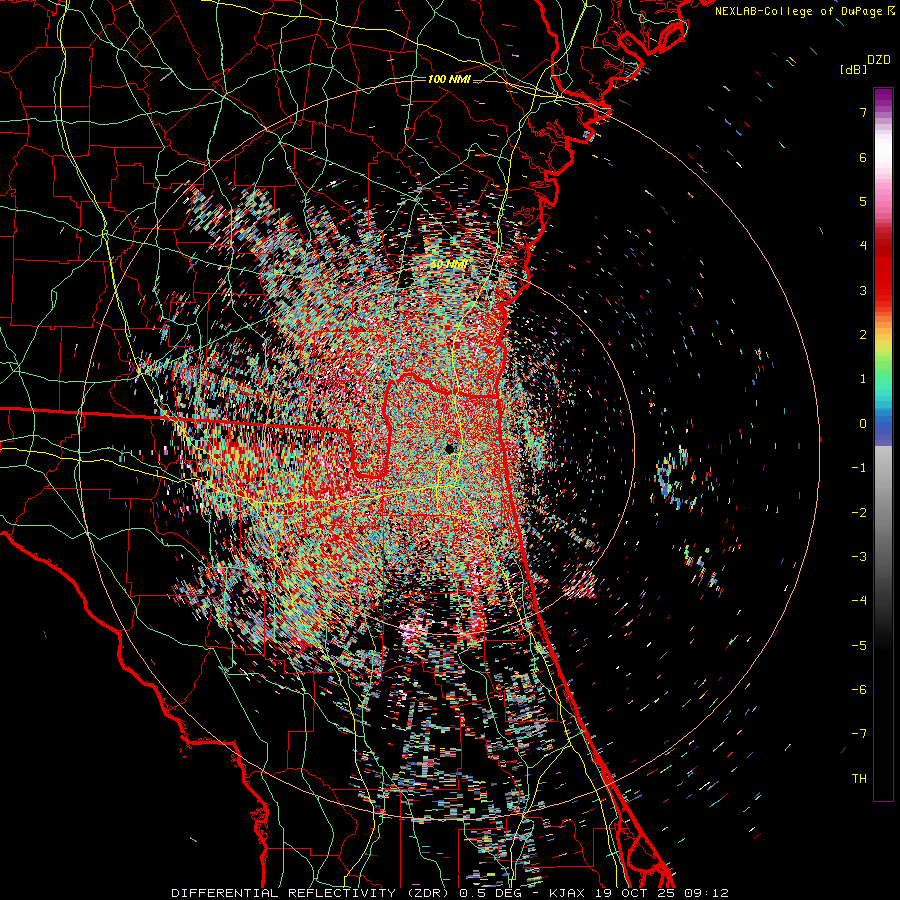Click the -7 dB value on color scale
This screenshot has height=900, width=900.
coord(859,734)
